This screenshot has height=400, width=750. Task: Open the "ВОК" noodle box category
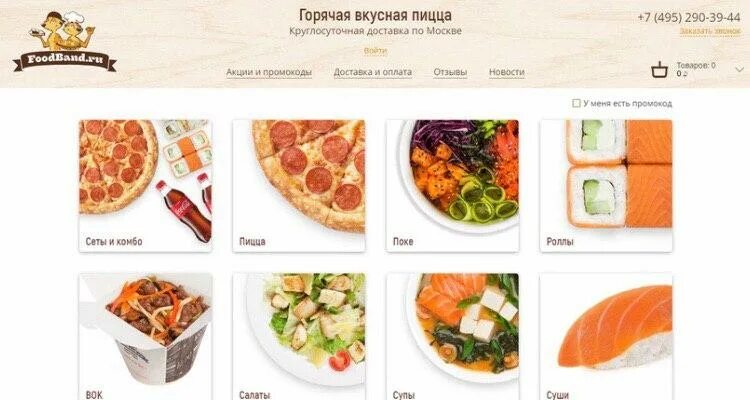145,337
